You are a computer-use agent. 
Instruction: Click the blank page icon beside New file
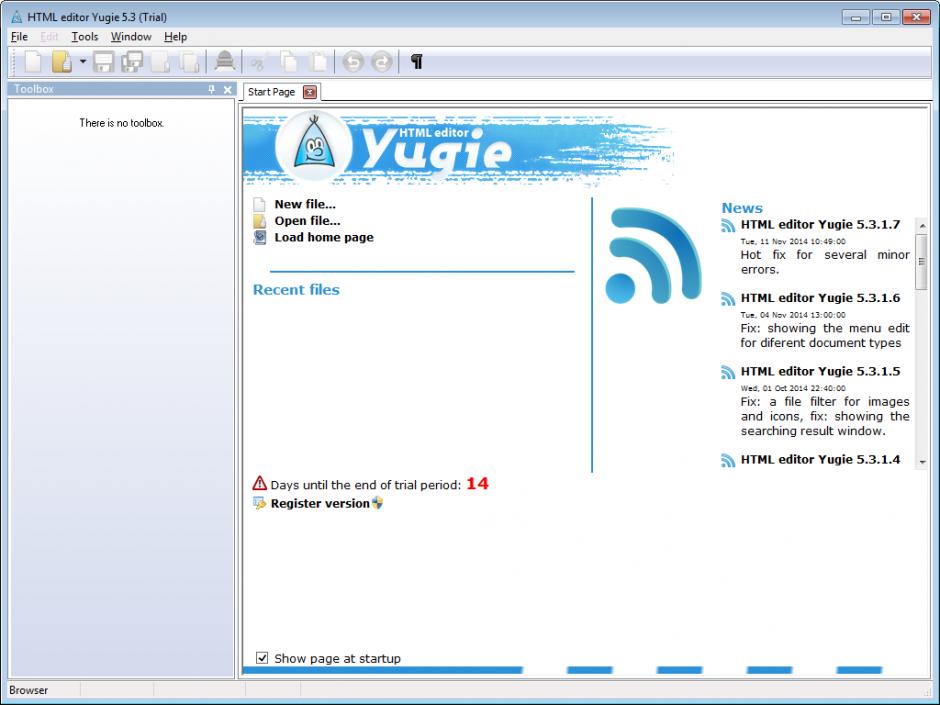(259, 204)
